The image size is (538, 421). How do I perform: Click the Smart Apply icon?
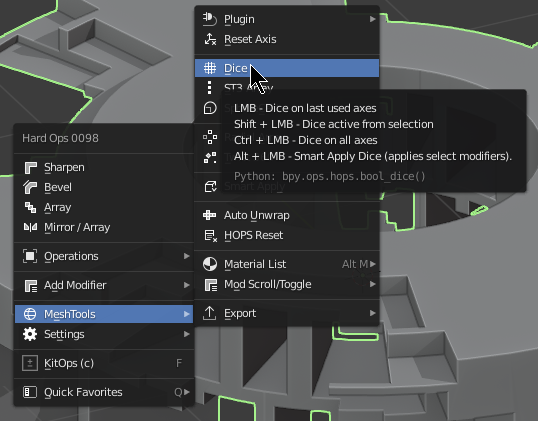pos(210,187)
